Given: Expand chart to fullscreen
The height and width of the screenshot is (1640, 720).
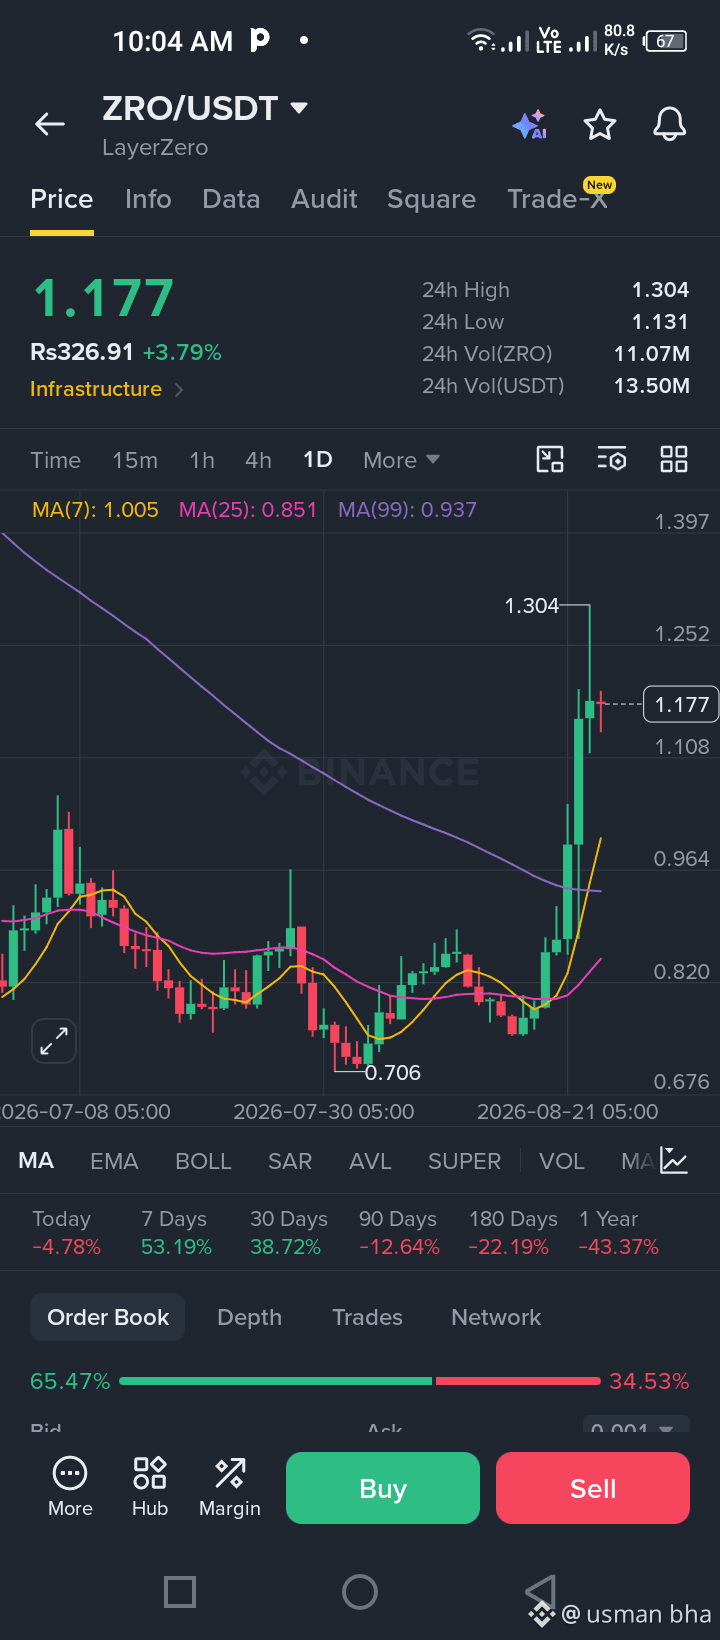Looking at the screenshot, I should tap(54, 1041).
